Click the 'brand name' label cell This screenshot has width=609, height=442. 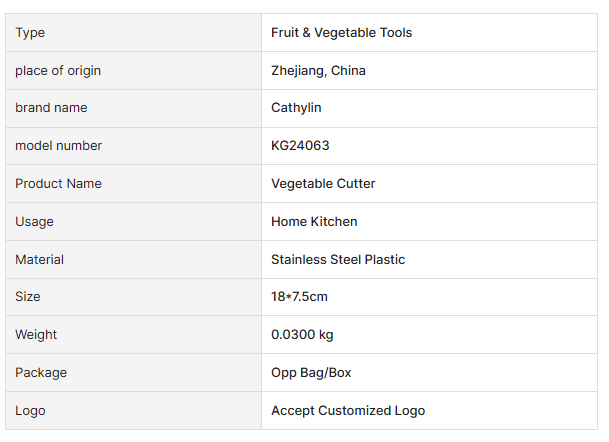(51, 108)
